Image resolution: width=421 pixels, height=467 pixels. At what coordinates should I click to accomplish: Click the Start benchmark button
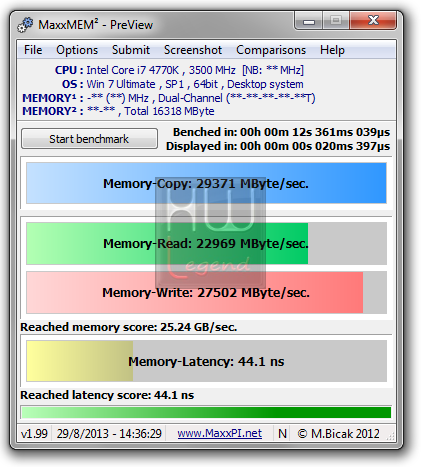(89, 139)
